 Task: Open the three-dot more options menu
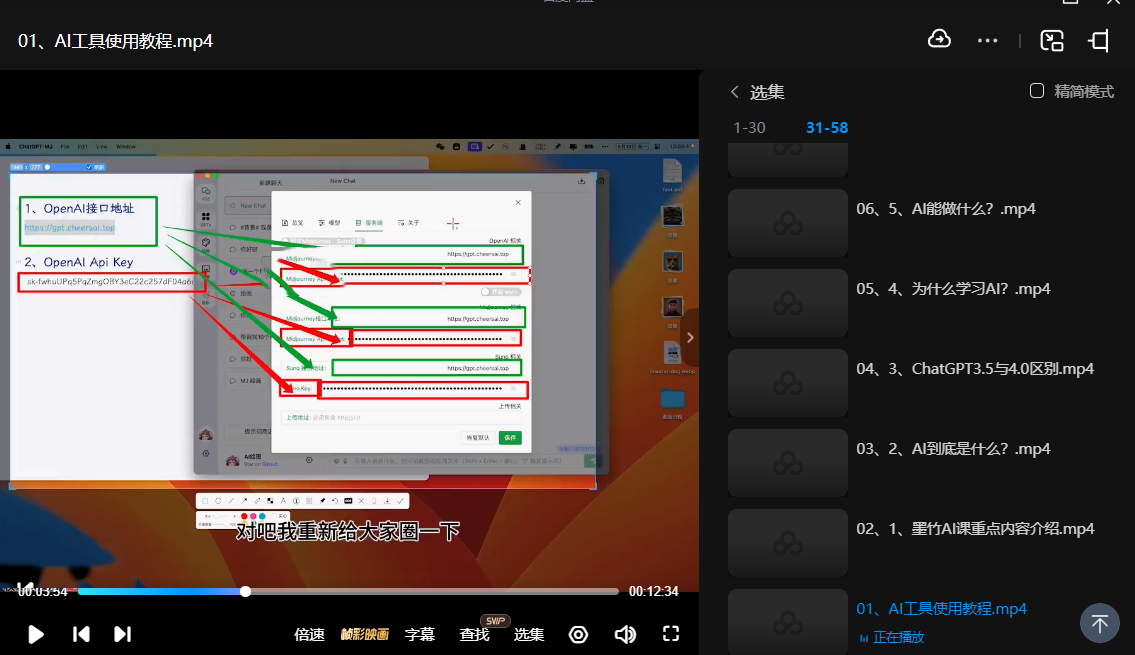click(988, 41)
